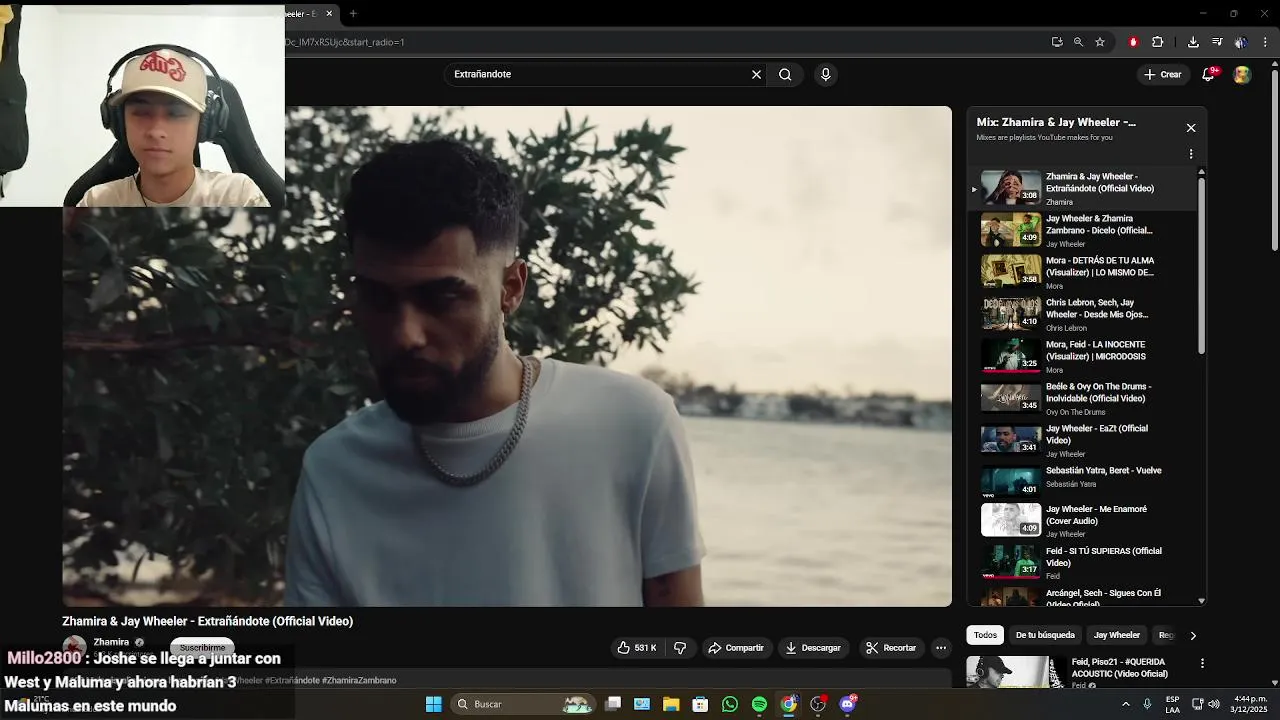The image size is (1280, 720).
Task: Select the Jay Wheeler filter chip
Action: pos(1116,635)
